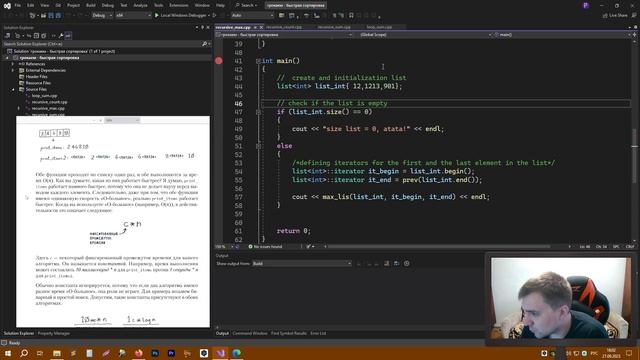This screenshot has width=640, height=360.
Task: Click the user account avatar
Action: (586, 5)
